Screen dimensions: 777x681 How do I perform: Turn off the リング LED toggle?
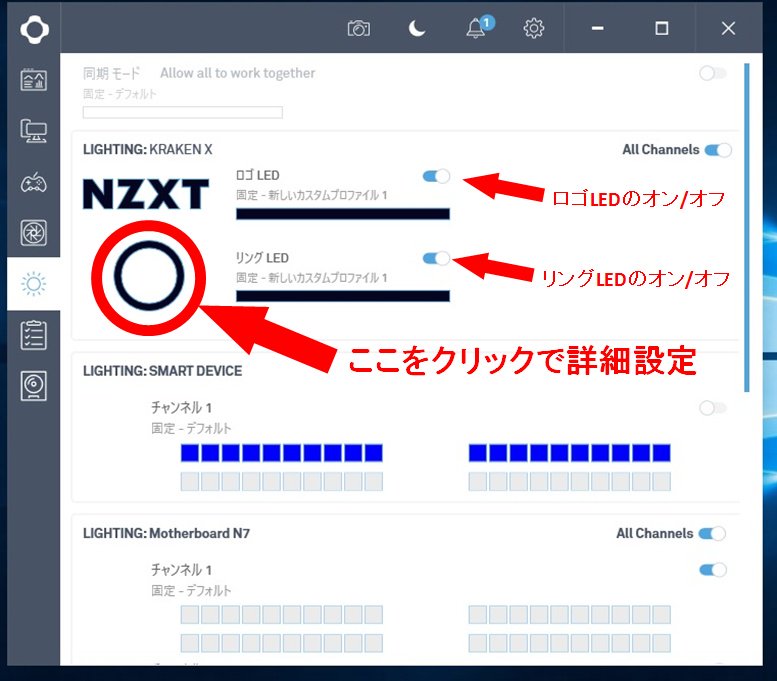(436, 258)
